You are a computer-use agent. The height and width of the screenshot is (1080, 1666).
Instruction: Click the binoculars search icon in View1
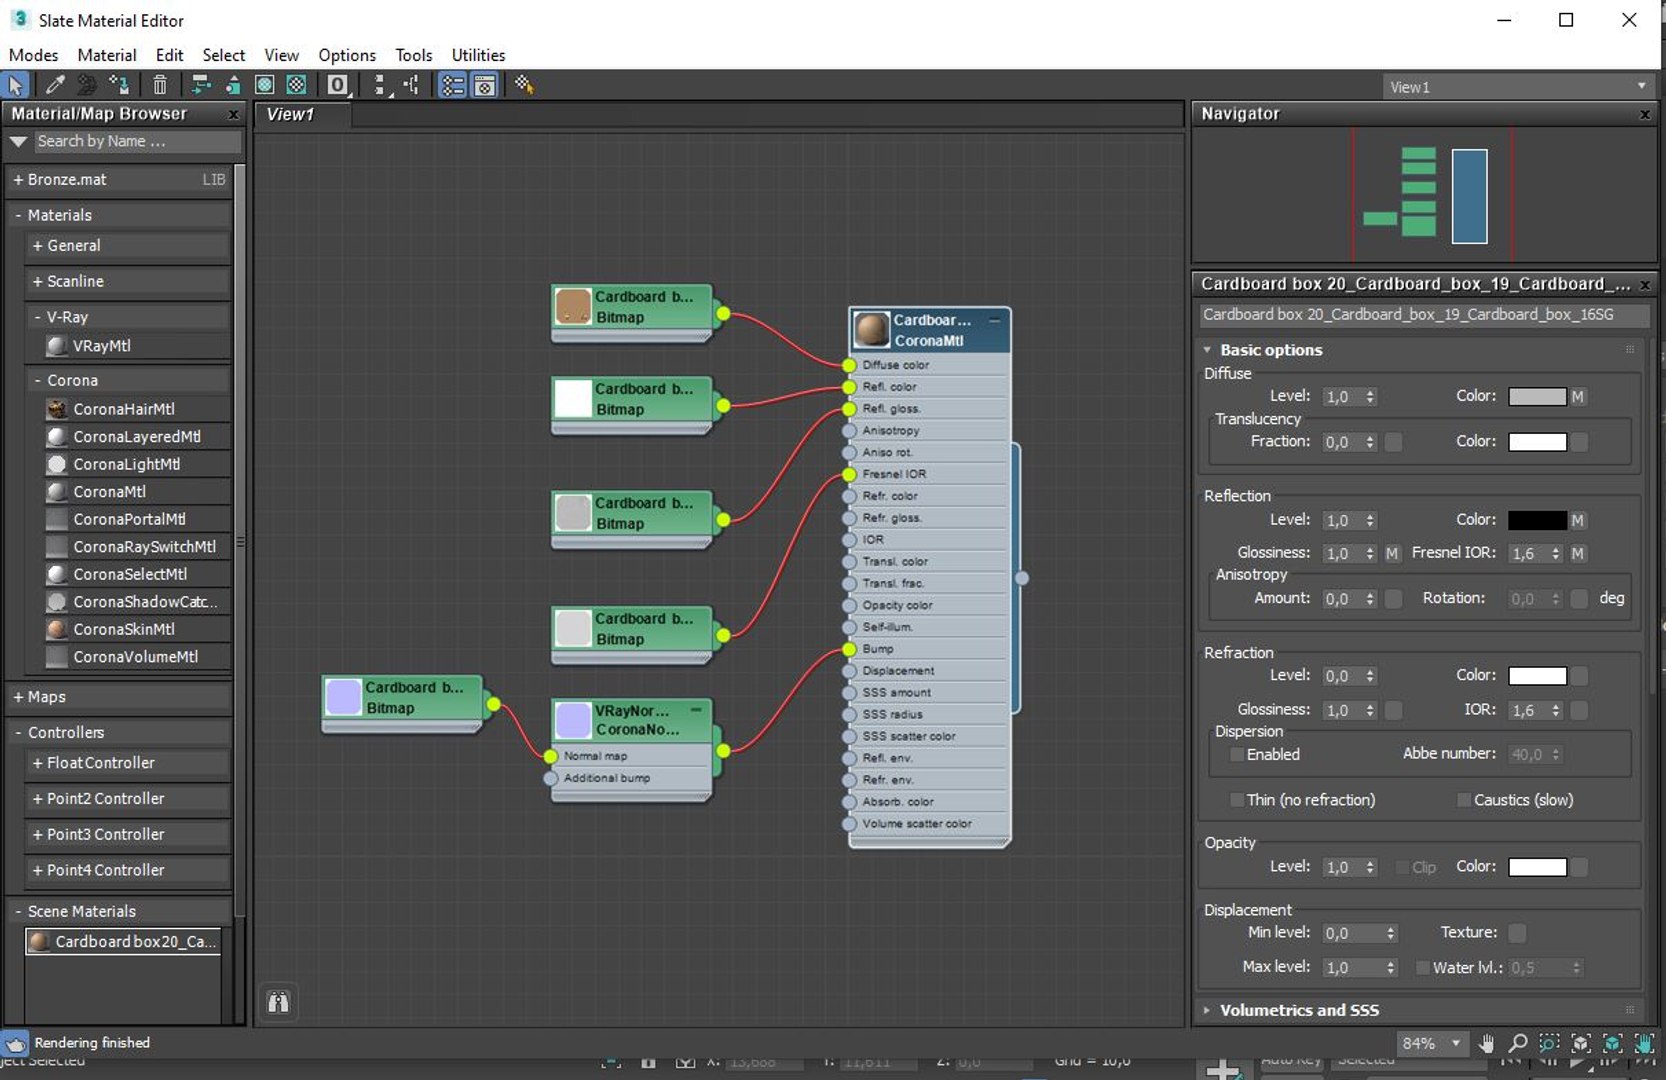(x=278, y=1002)
